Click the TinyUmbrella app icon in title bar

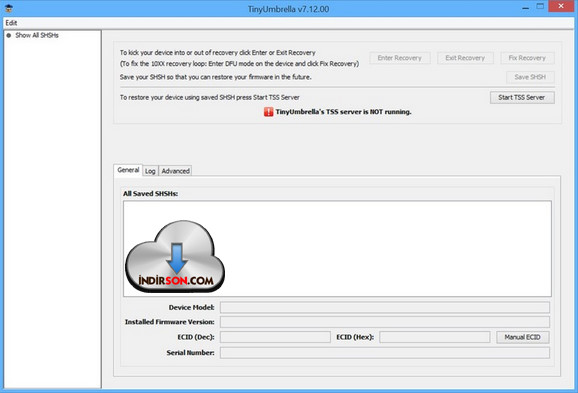coord(9,8)
